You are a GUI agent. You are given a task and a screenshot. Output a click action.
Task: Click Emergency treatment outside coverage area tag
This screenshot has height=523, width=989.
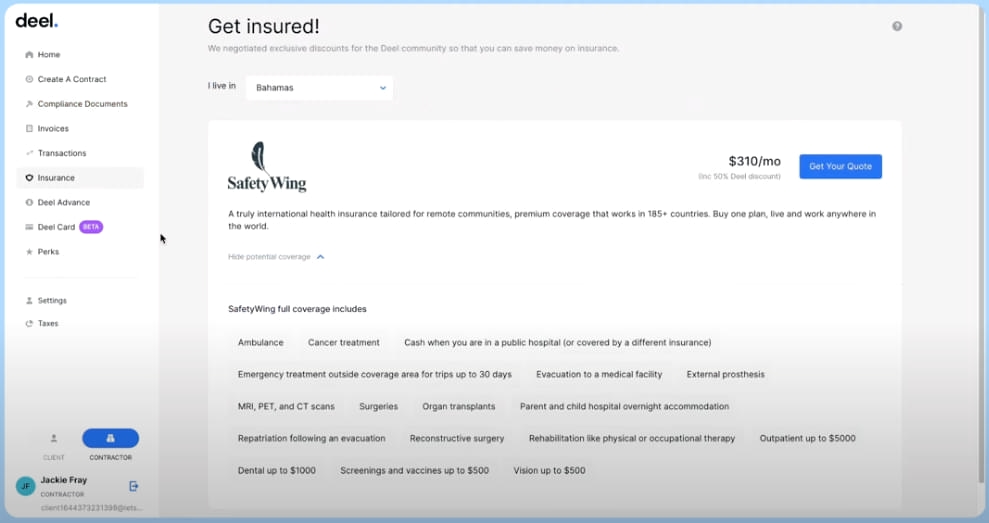pyautogui.click(x=375, y=375)
